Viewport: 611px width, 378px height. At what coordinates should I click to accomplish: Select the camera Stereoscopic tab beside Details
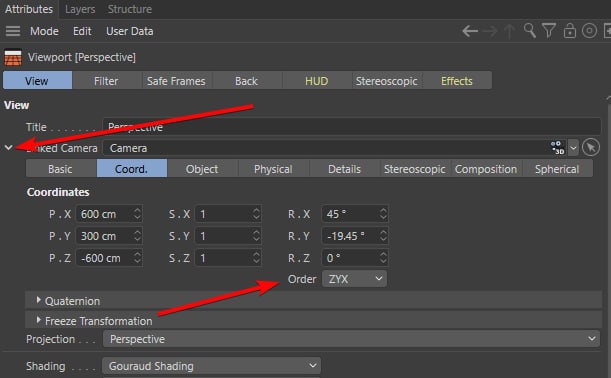415,169
